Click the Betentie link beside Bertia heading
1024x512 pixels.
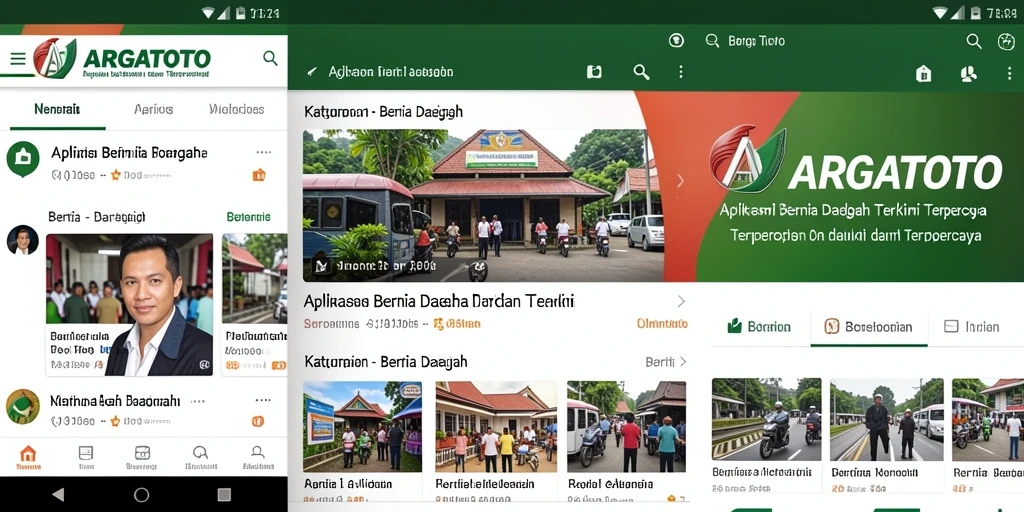248,216
